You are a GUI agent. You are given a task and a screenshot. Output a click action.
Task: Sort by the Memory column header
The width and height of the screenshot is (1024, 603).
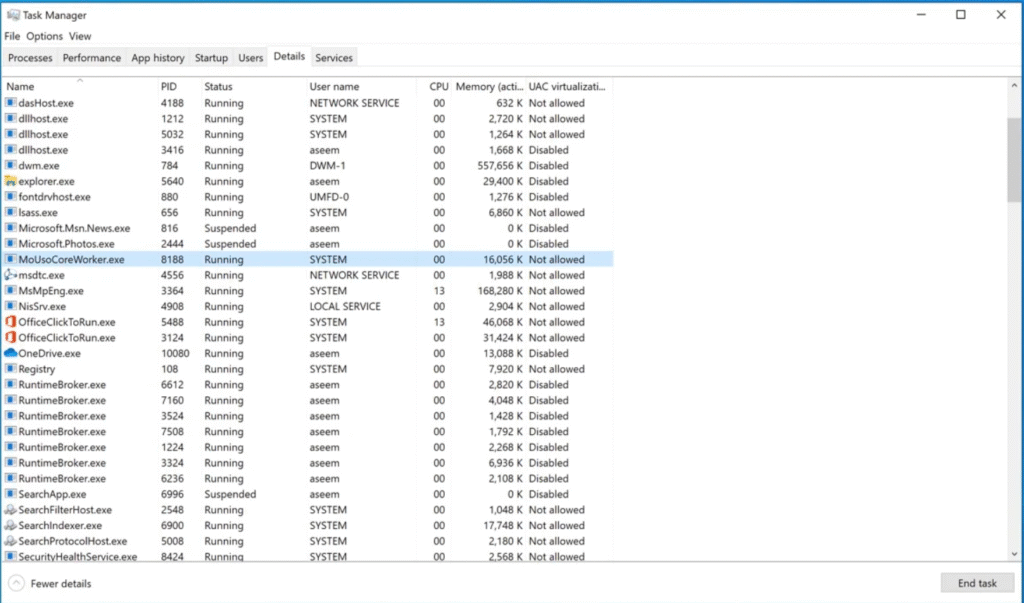pyautogui.click(x=489, y=86)
